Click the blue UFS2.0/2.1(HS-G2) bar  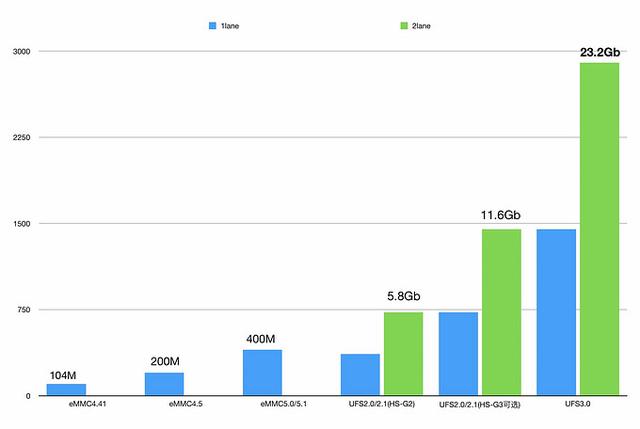point(360,374)
